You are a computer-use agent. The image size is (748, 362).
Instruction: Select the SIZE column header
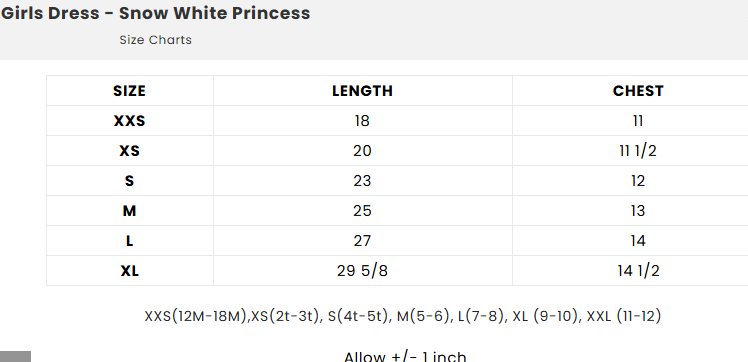click(129, 91)
